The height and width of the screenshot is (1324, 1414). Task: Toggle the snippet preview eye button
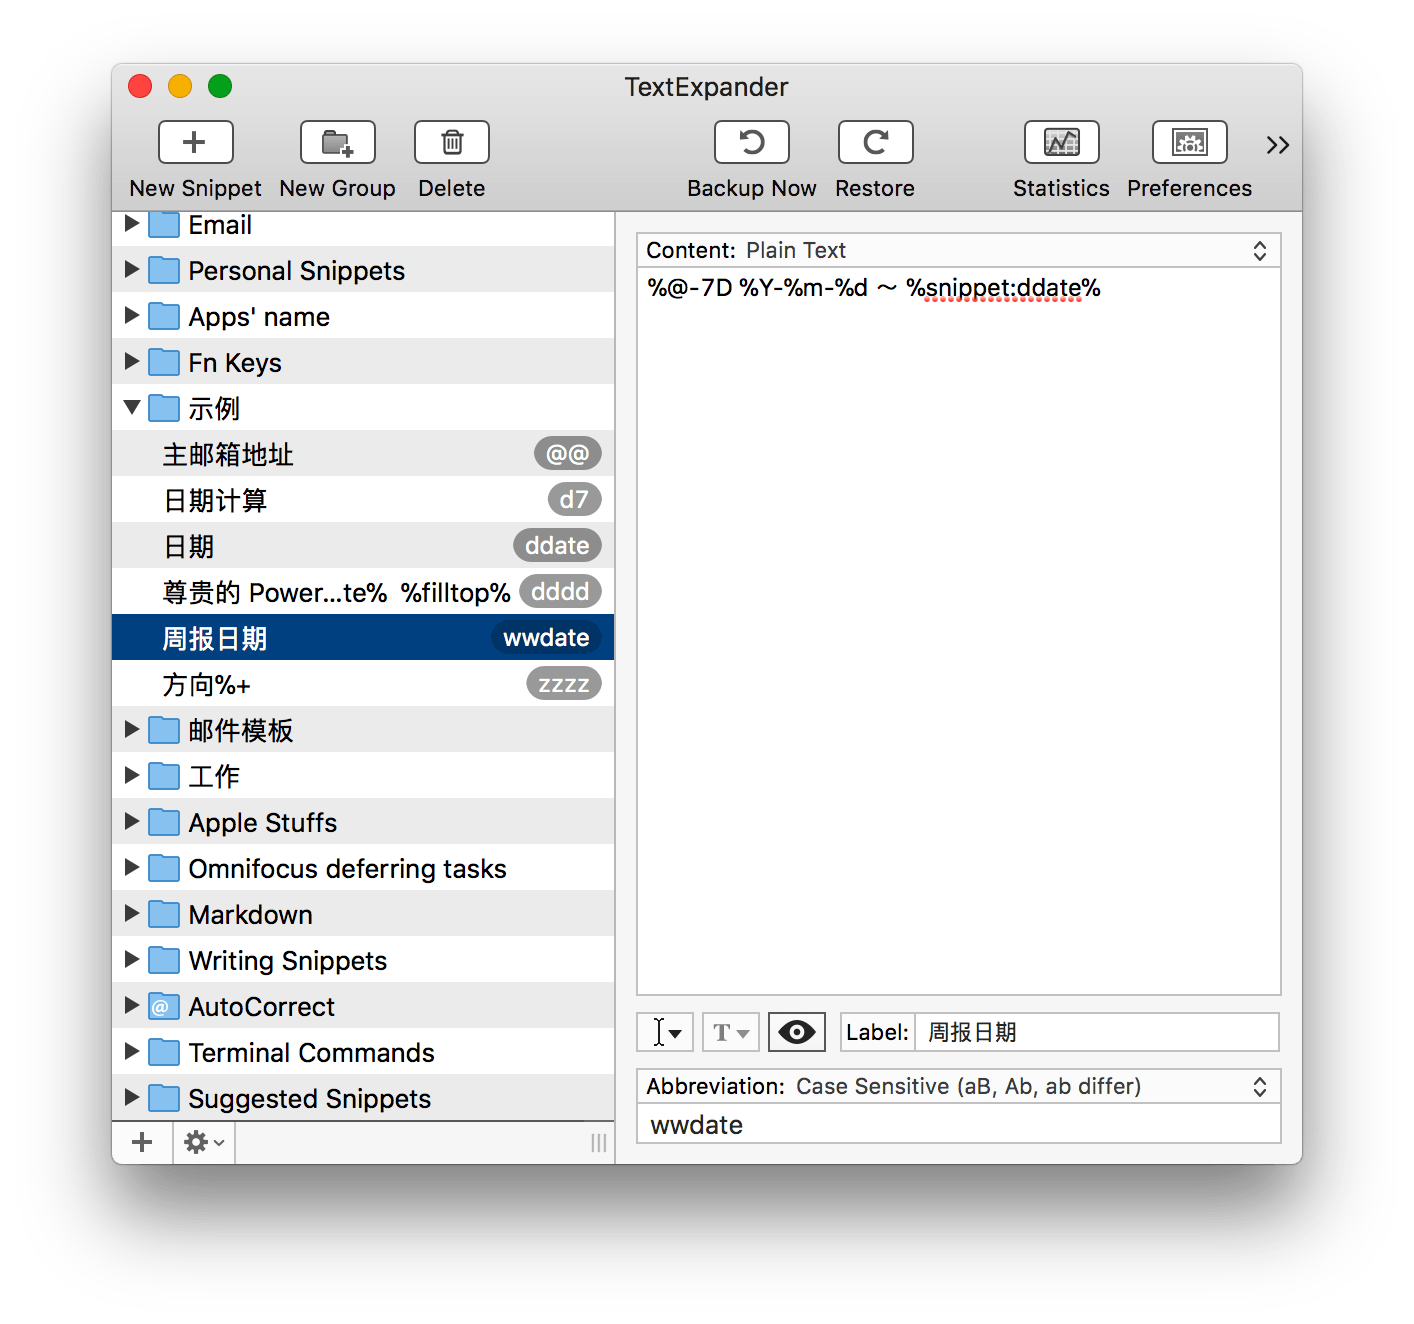pos(796,1032)
